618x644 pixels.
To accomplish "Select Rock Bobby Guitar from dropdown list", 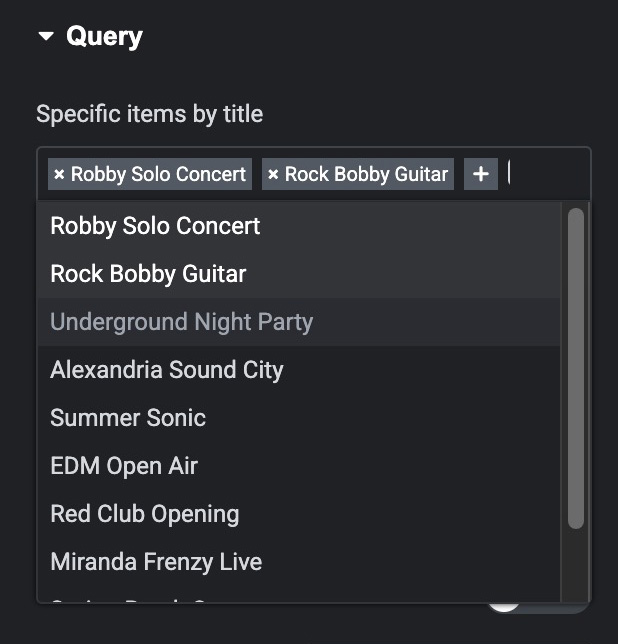I will pos(148,274).
